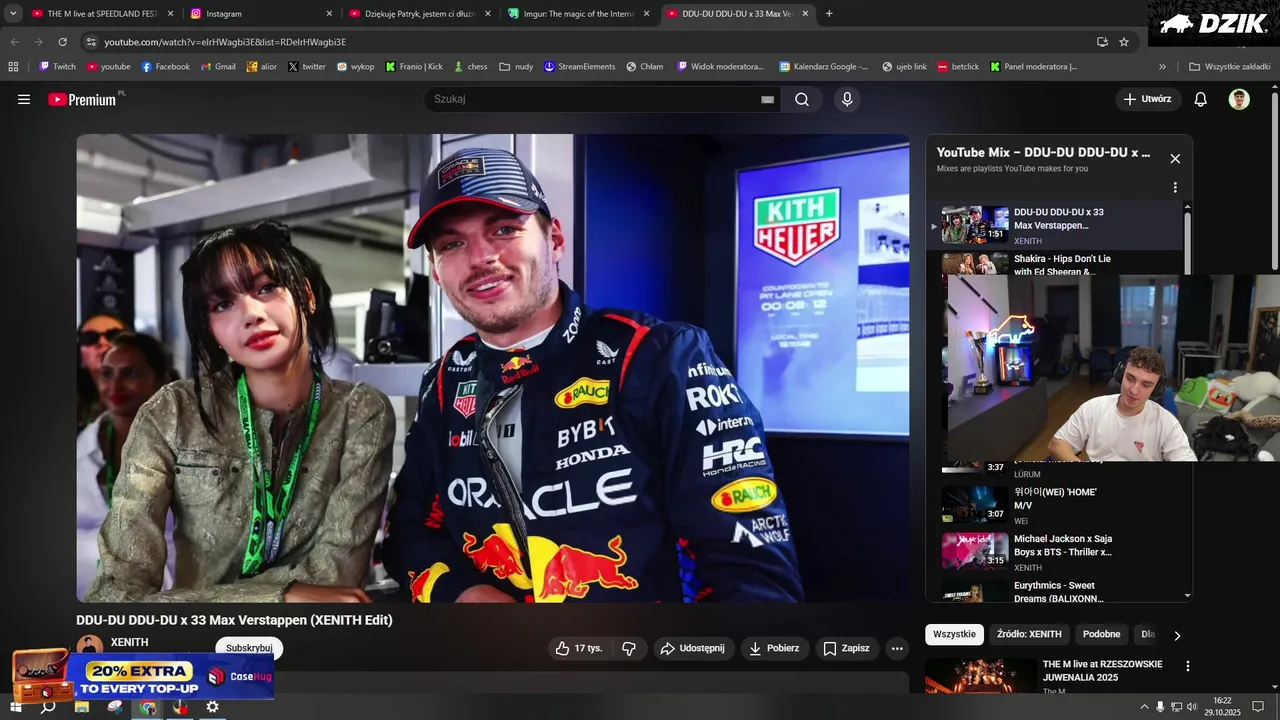1280x720 pixels.
Task: Click the Pobierz download button
Action: (774, 648)
